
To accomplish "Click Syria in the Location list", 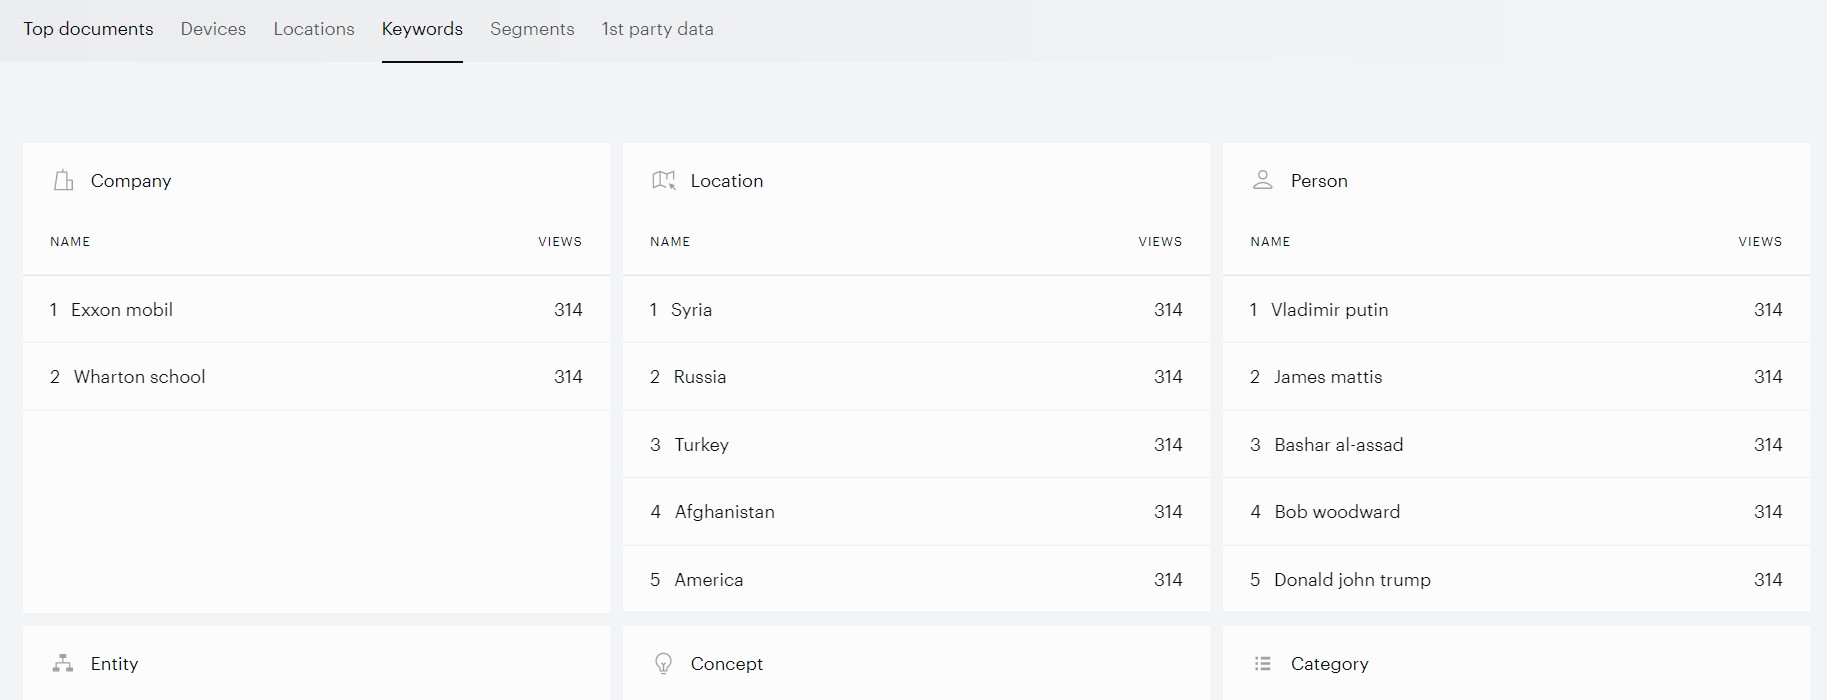I will (691, 310).
